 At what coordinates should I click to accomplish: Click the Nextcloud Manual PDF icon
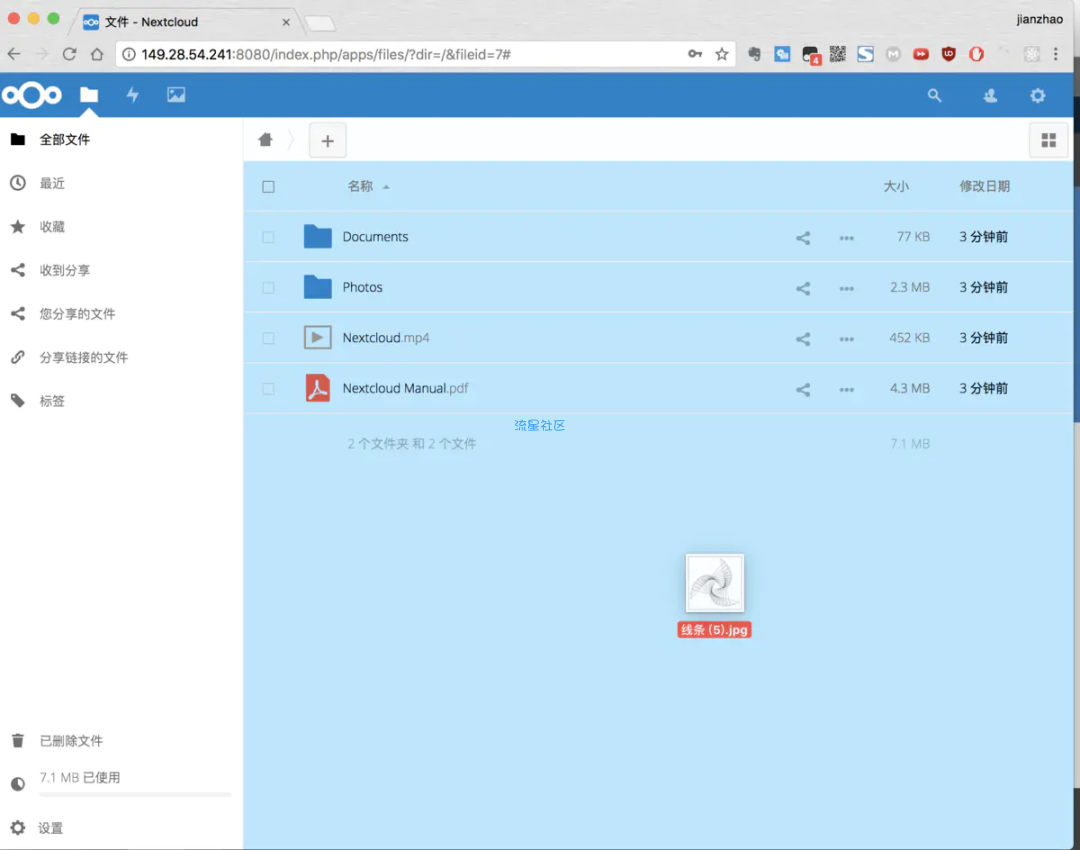[x=318, y=388]
